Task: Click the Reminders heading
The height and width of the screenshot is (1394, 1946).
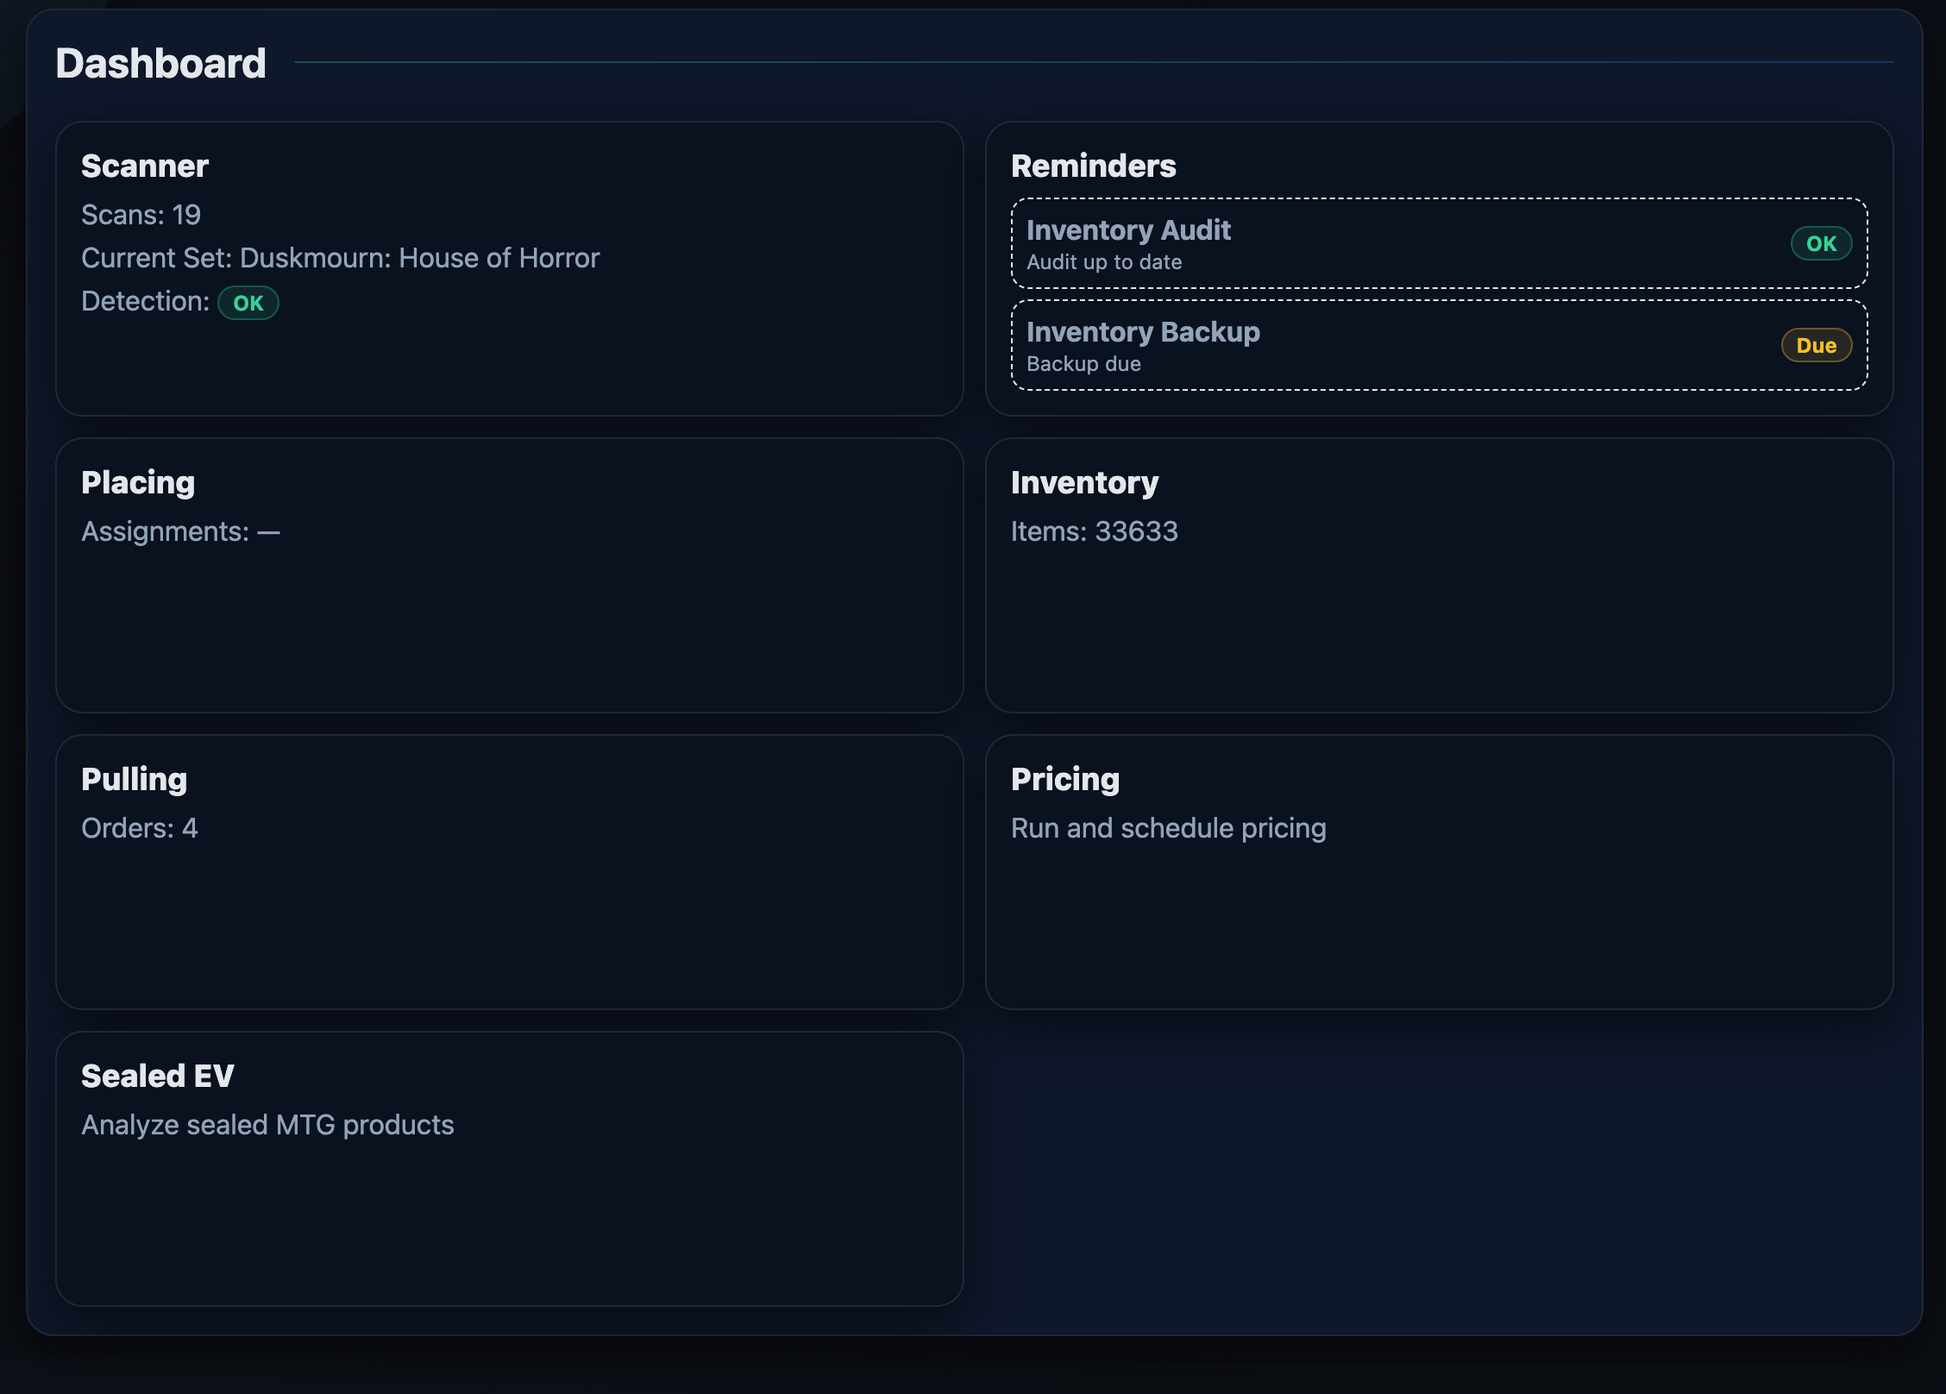Action: coord(1093,166)
